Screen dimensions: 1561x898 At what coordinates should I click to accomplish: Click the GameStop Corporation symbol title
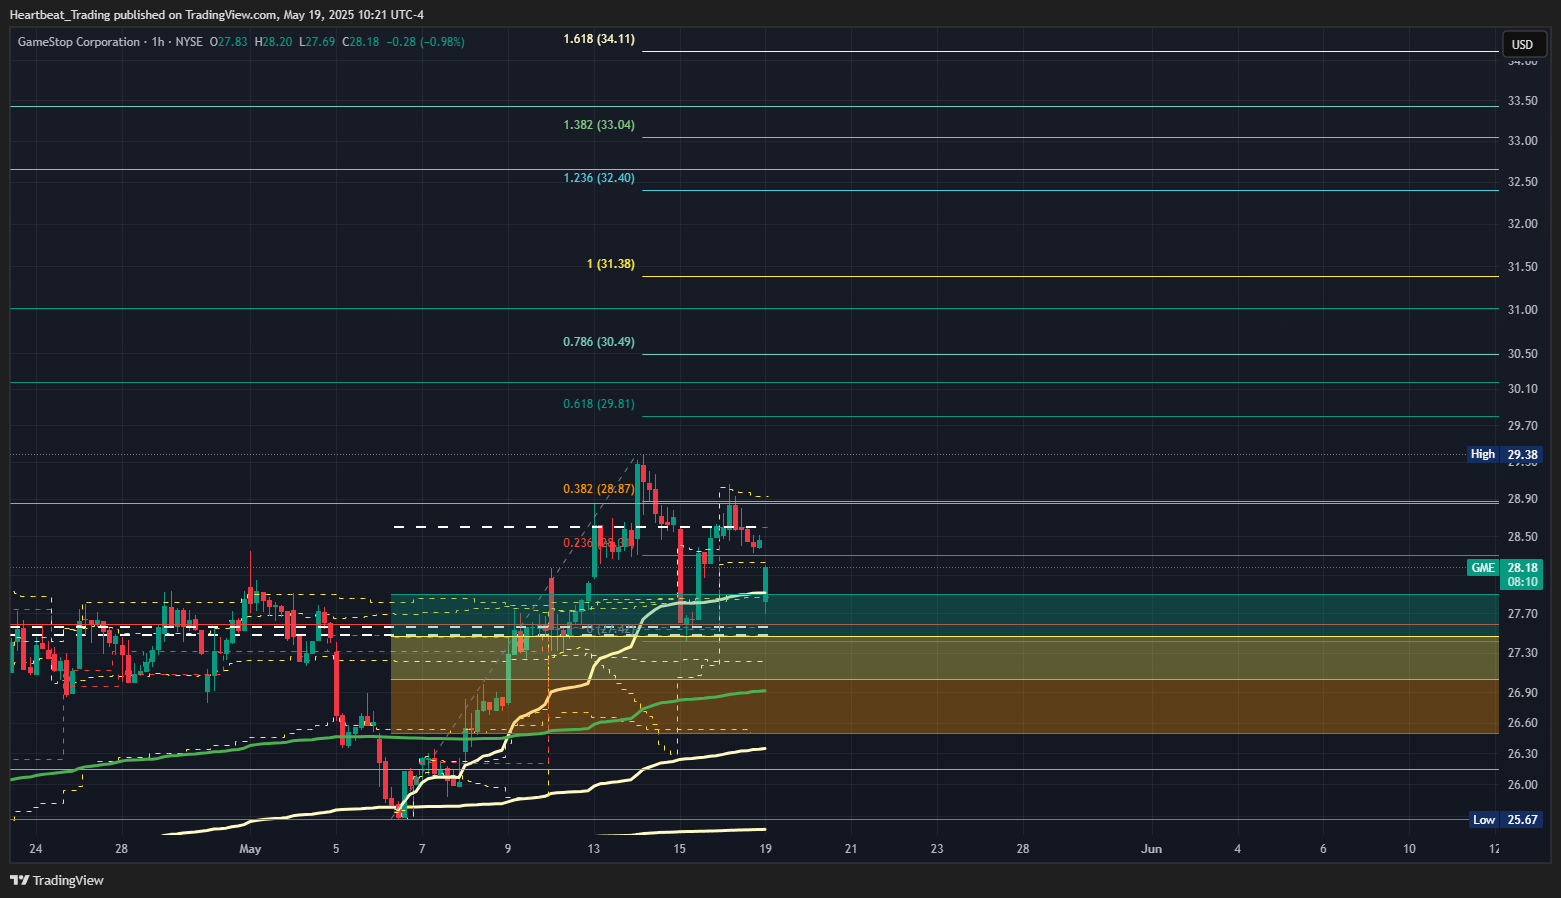(x=79, y=42)
